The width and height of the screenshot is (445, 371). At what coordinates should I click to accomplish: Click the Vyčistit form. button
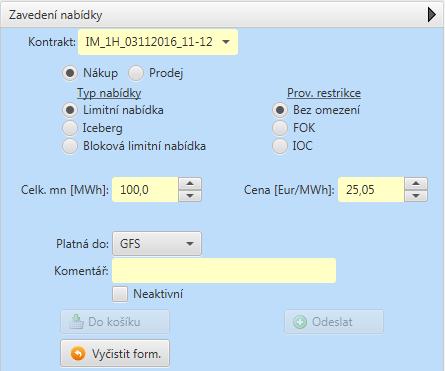click(115, 353)
